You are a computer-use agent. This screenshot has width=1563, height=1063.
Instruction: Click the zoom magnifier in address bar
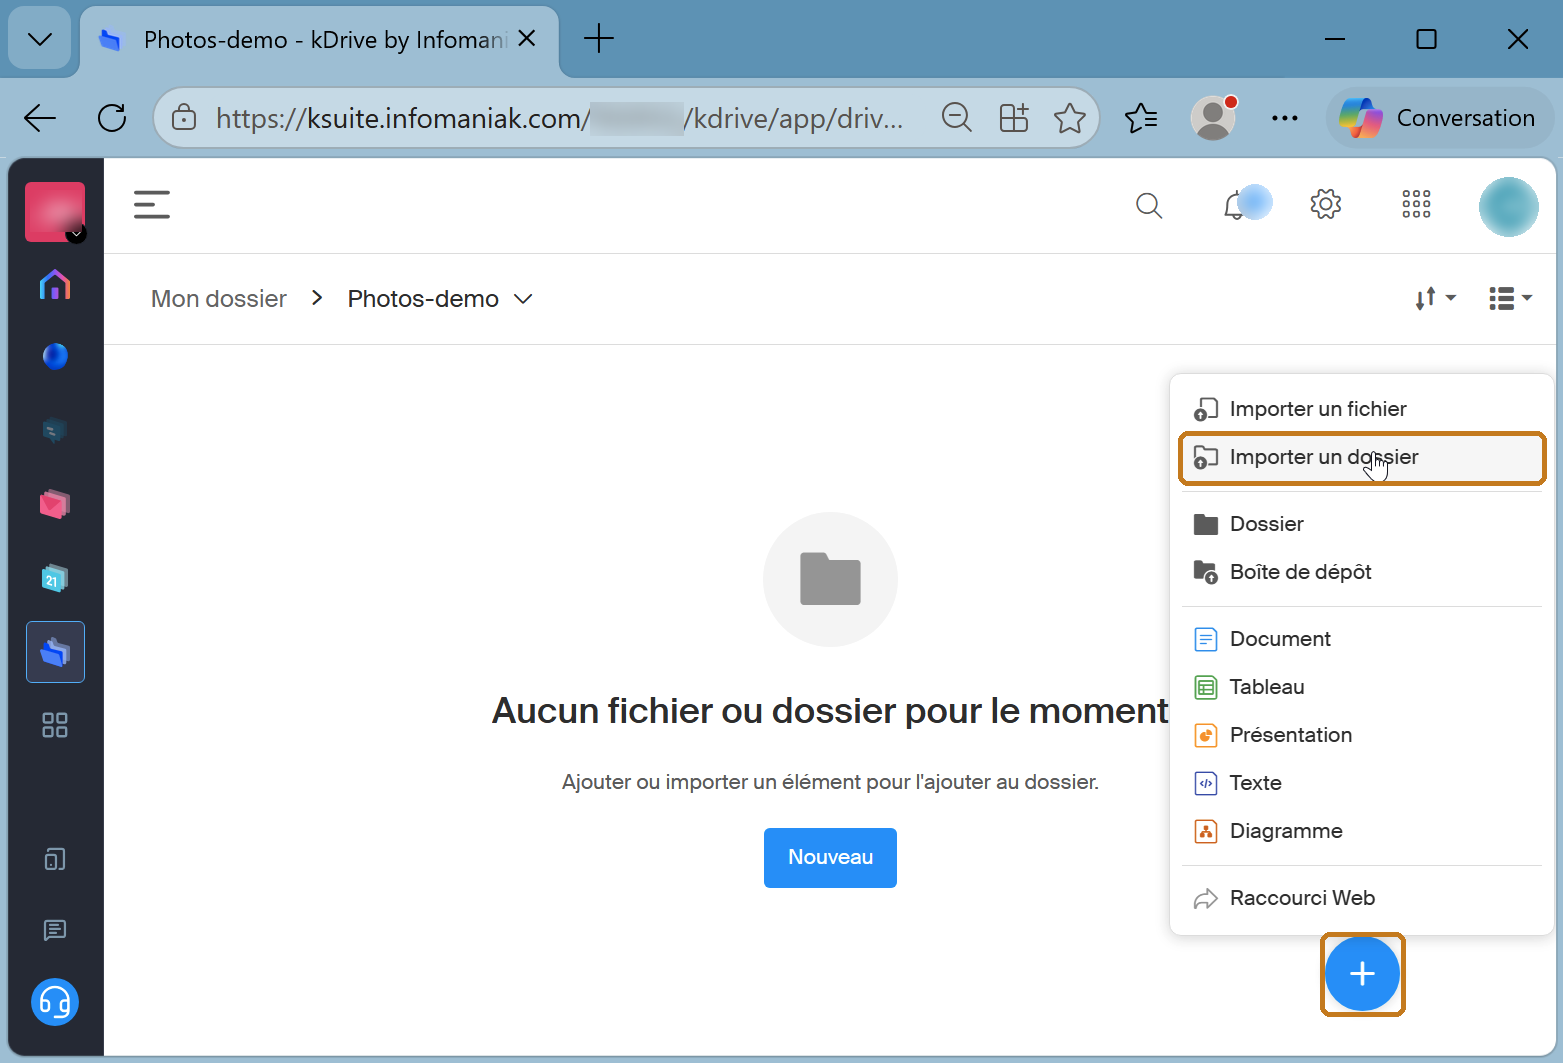(957, 118)
